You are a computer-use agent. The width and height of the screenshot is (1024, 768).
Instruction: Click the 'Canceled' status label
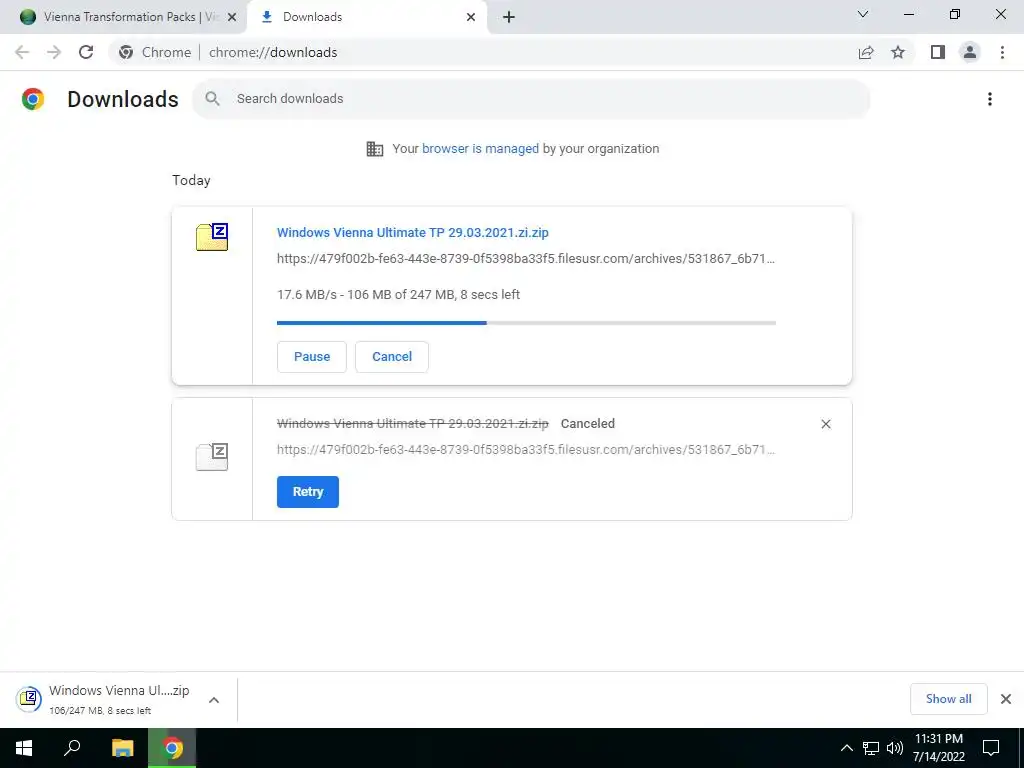(588, 424)
